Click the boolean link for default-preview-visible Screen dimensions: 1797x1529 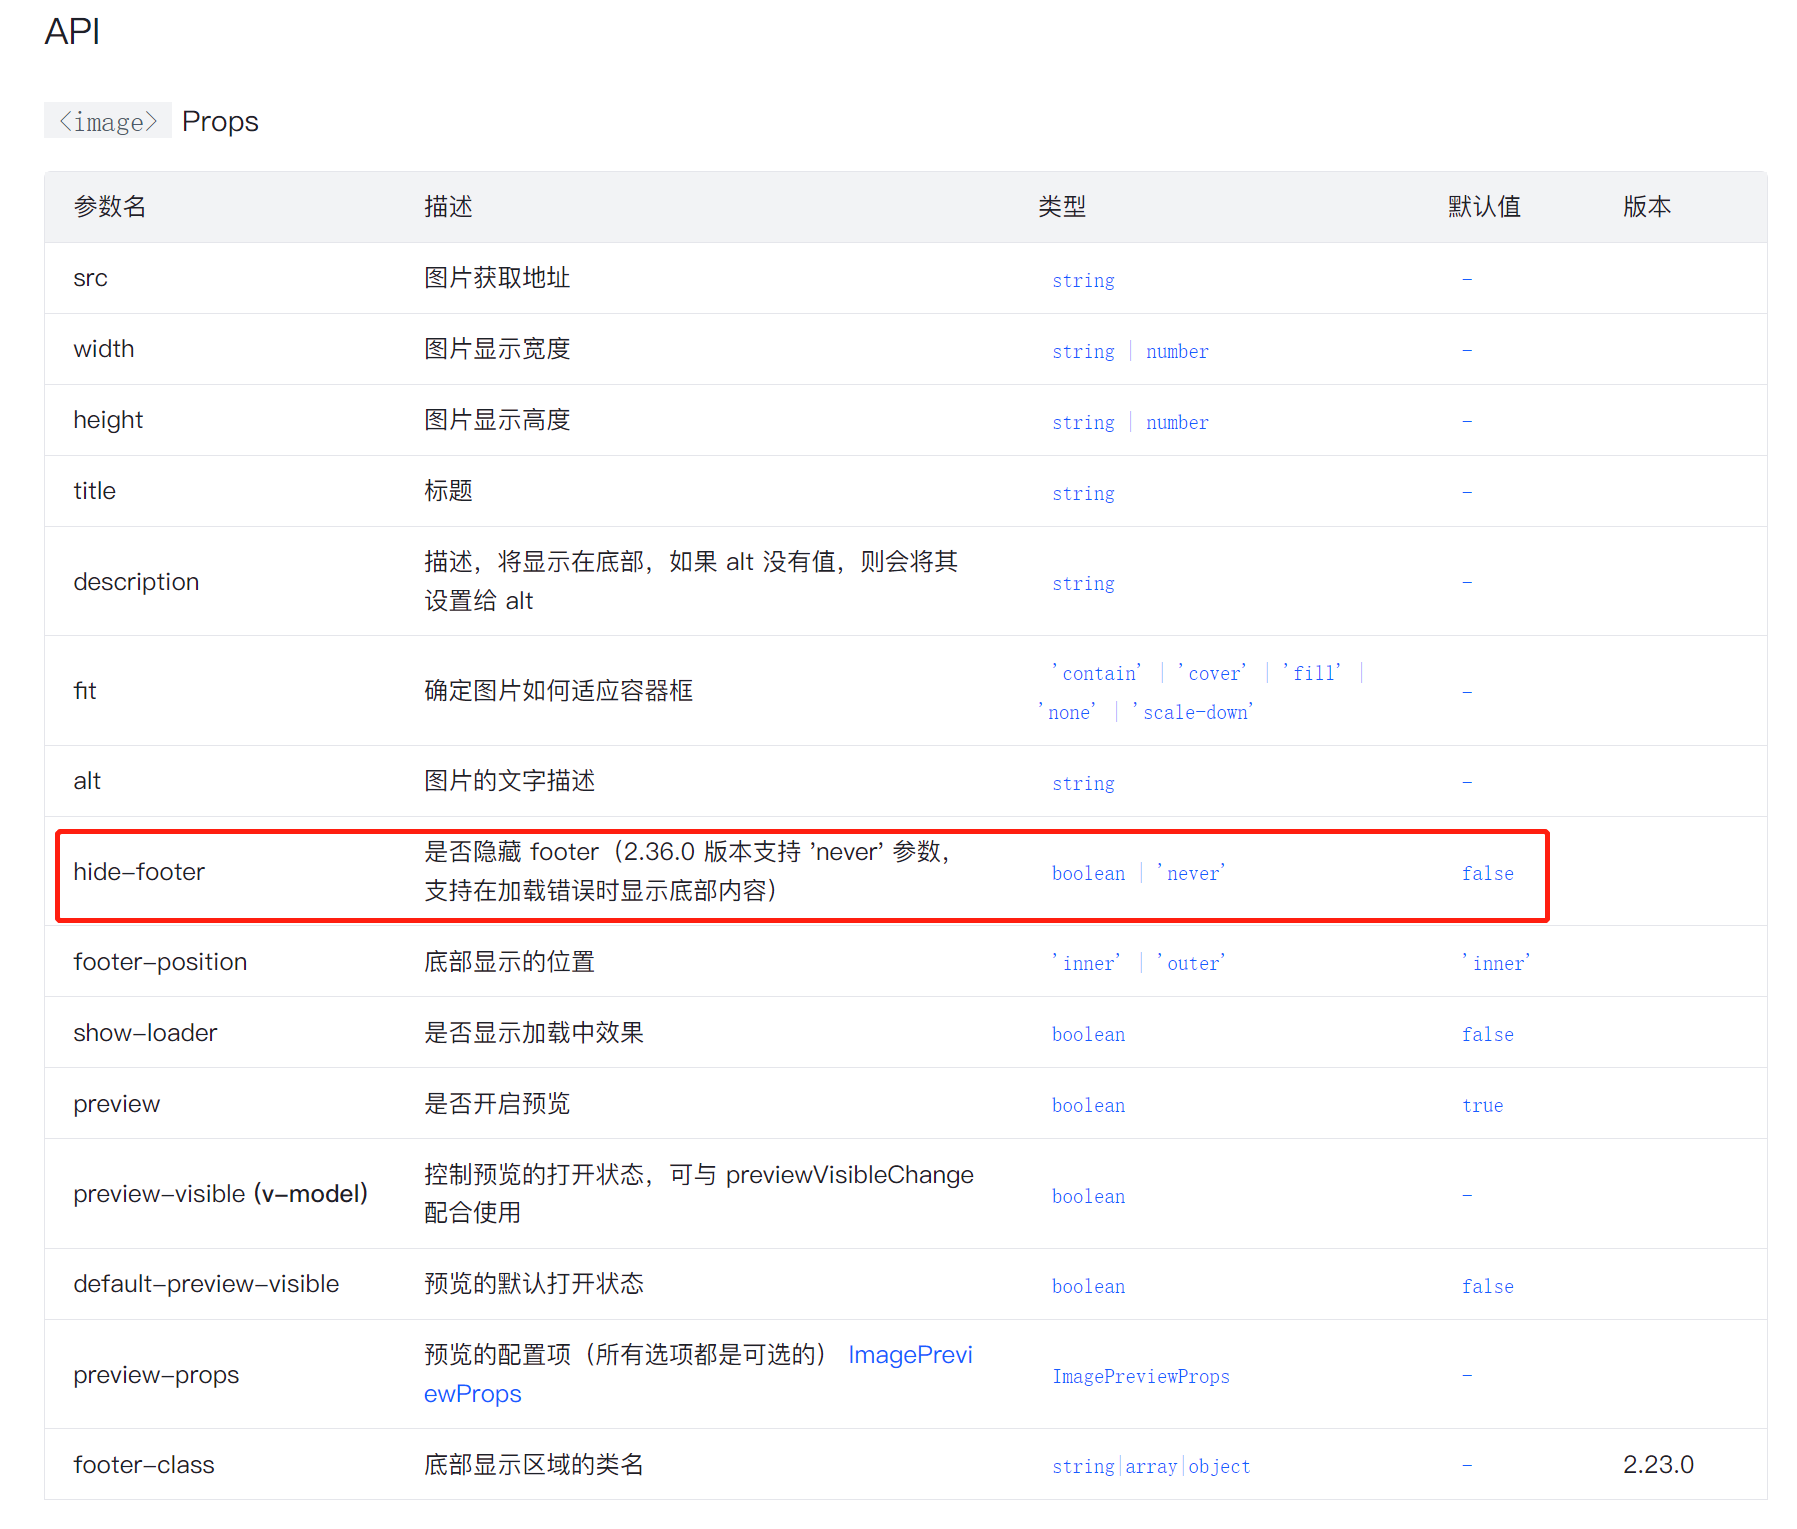pyautogui.click(x=1088, y=1286)
